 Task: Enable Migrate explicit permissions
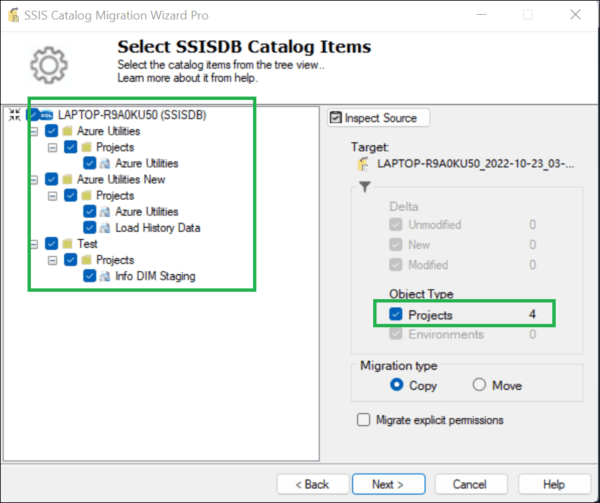point(365,420)
